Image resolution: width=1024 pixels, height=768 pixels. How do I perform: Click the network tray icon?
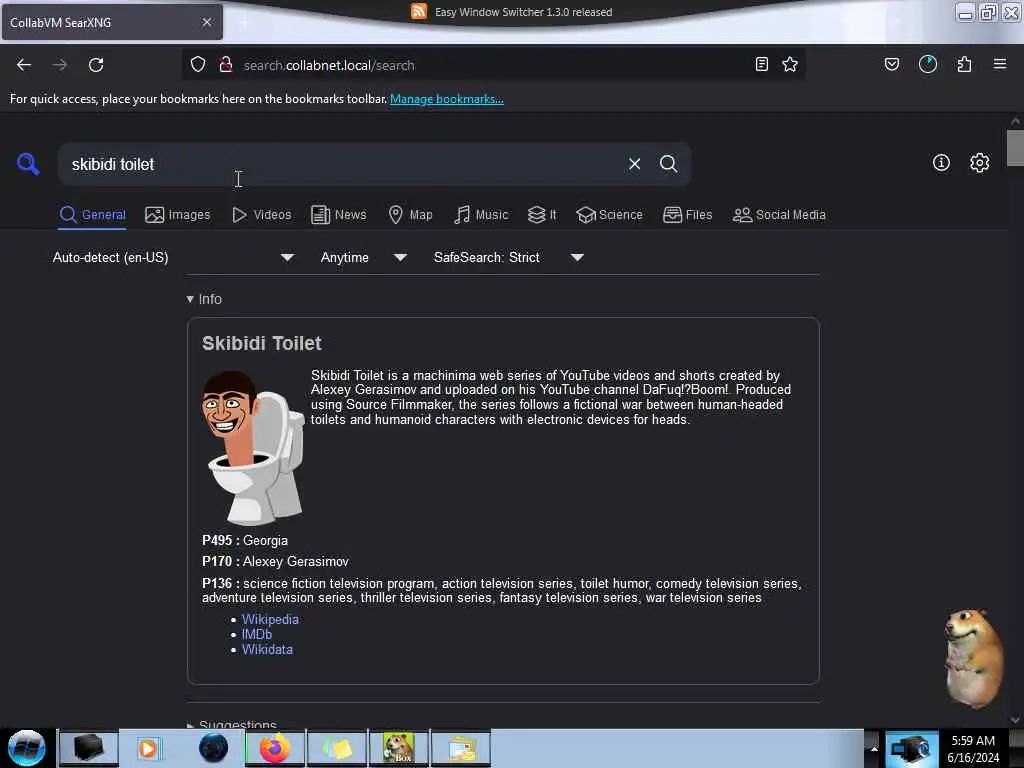[911, 749]
